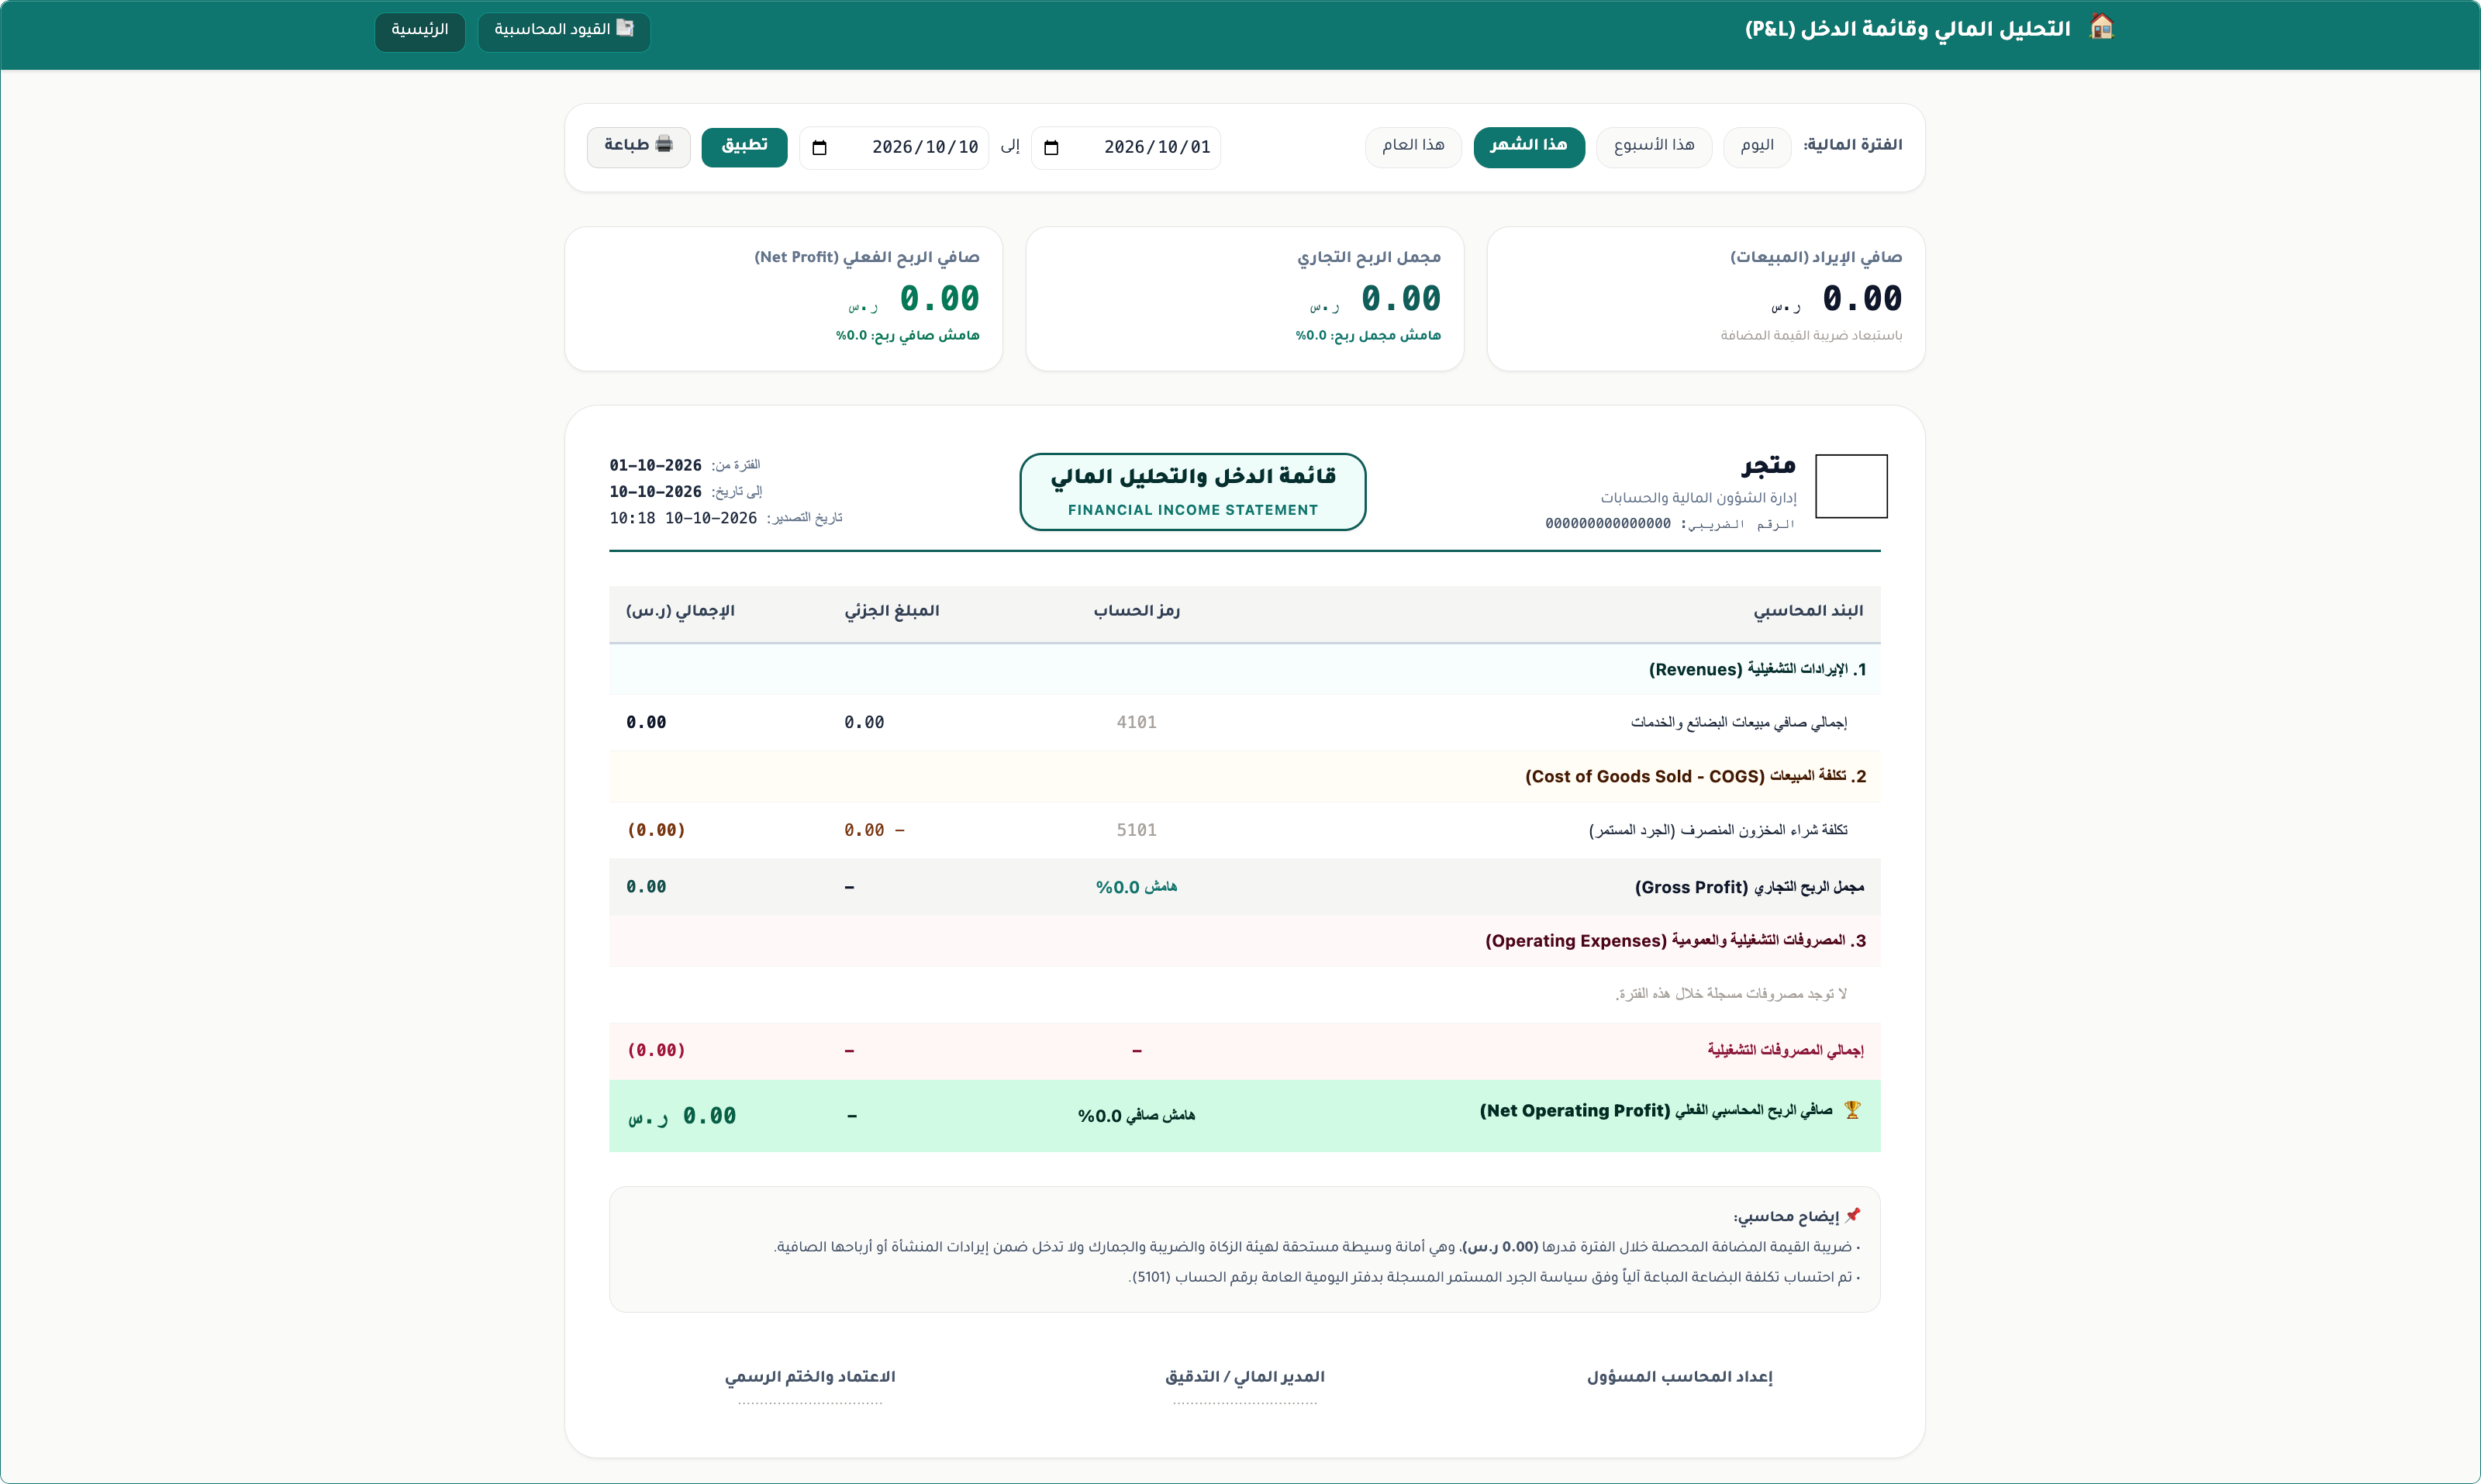The height and width of the screenshot is (1484, 2481).
Task: Select اليوم period filter
Action: click(x=1757, y=147)
